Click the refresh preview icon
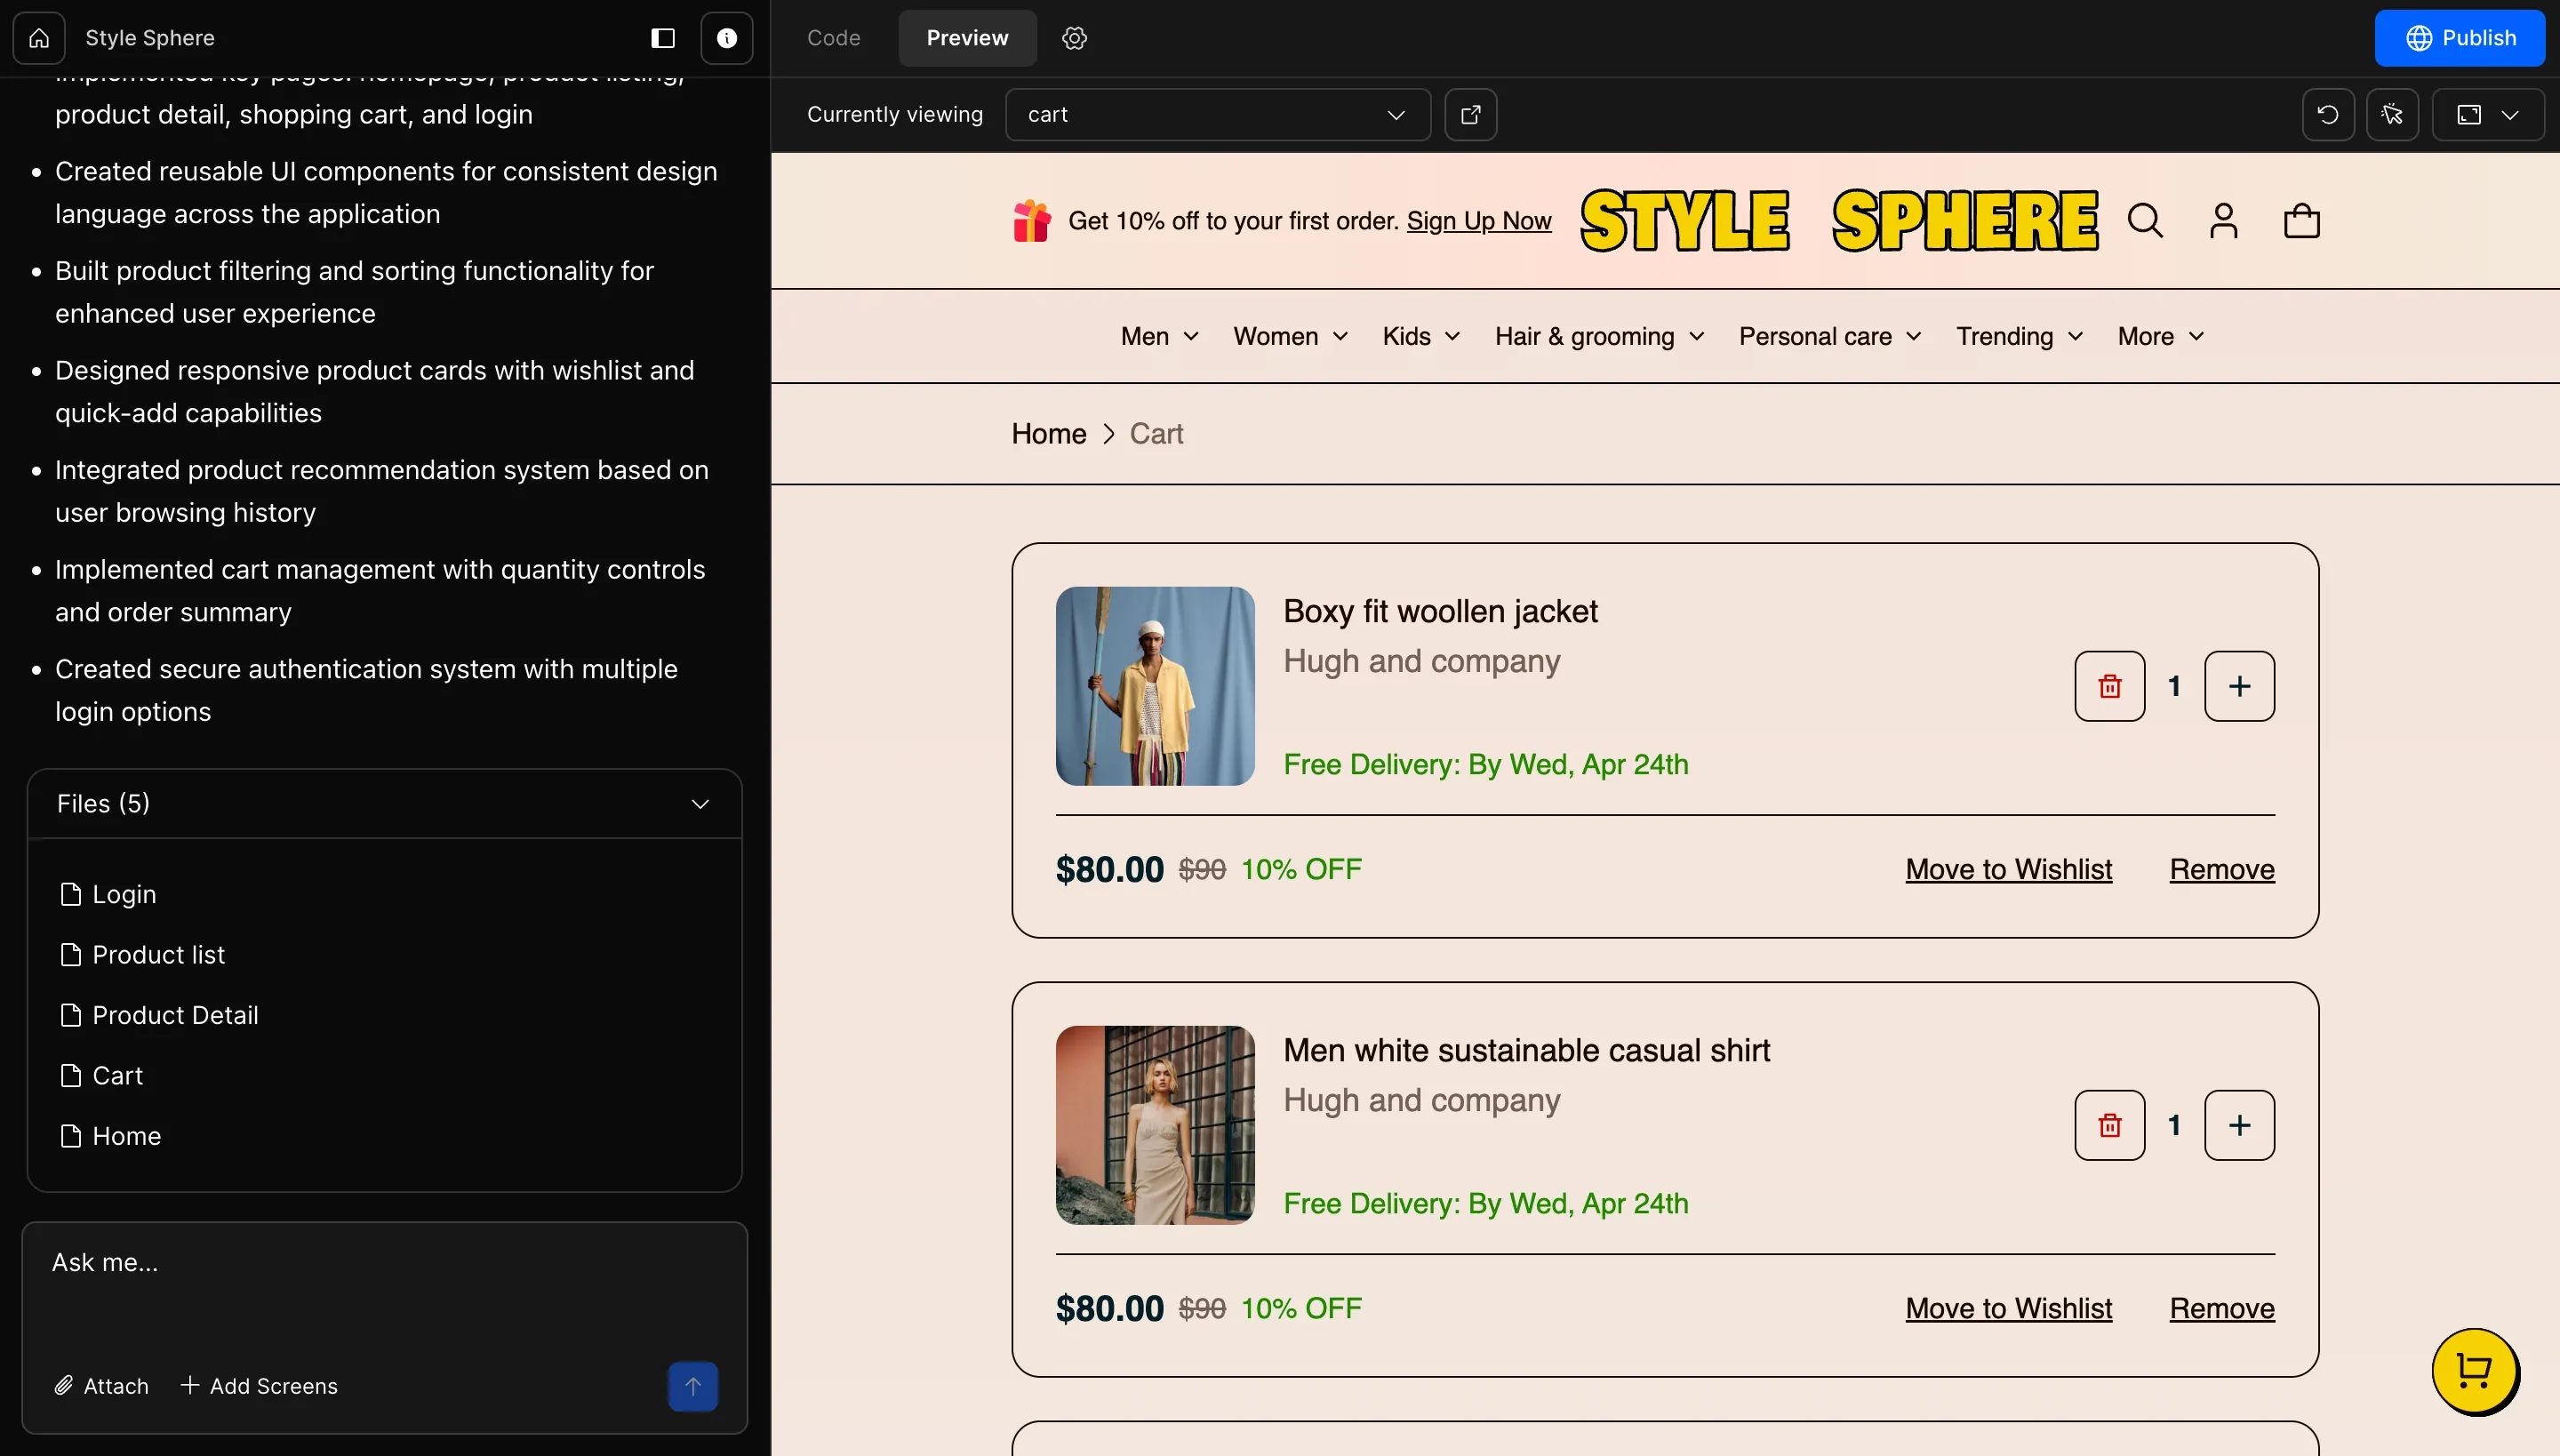 (x=2328, y=114)
